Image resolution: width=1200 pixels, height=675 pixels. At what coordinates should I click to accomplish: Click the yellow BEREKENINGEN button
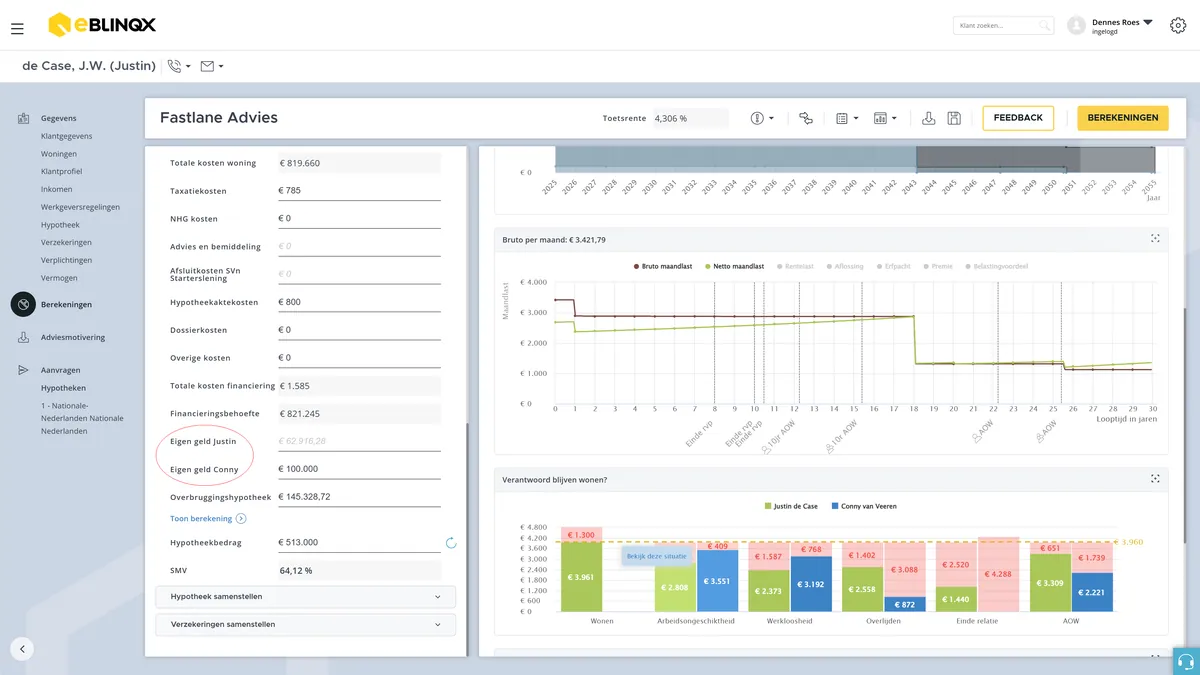click(1123, 118)
